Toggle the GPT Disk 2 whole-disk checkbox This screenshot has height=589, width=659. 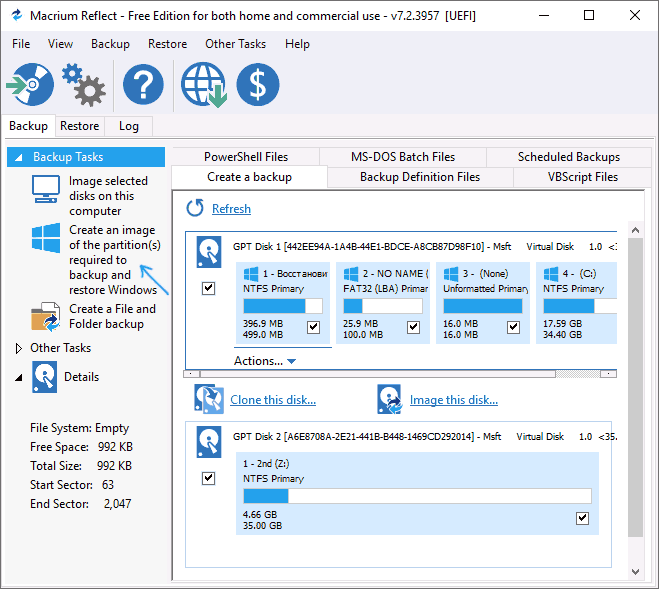click(208, 478)
